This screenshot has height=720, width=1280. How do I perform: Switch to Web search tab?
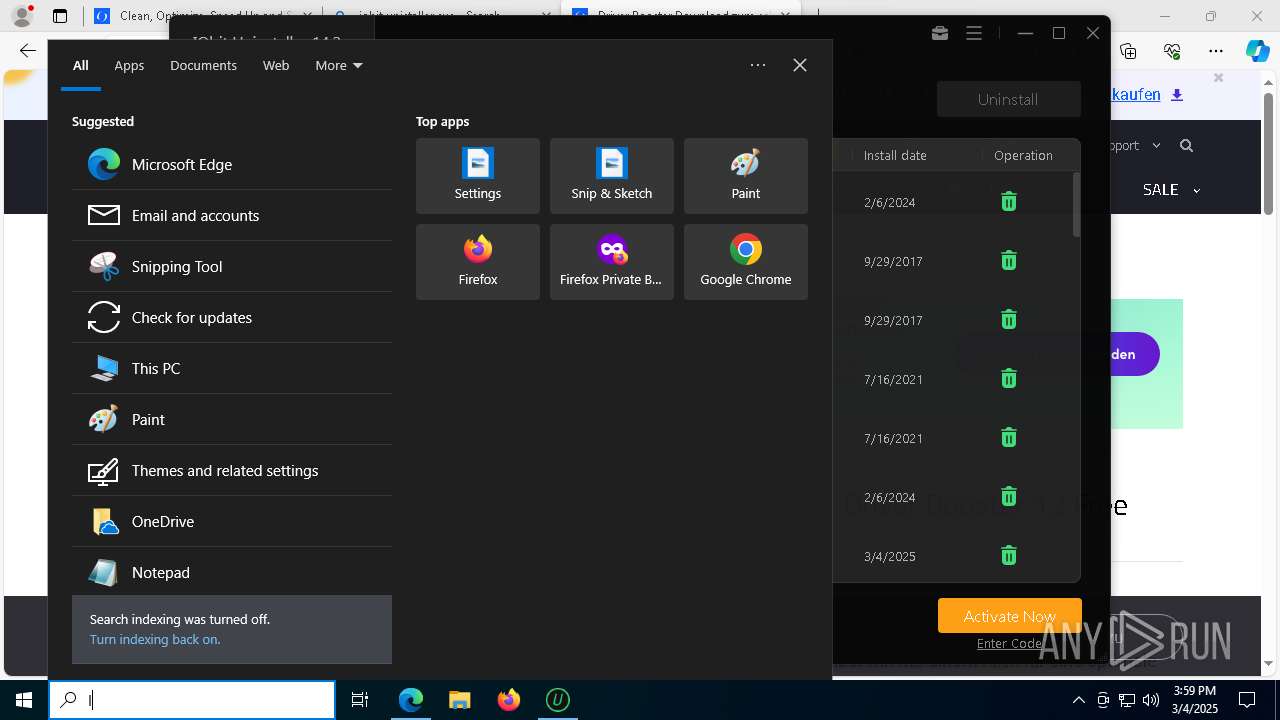point(276,65)
